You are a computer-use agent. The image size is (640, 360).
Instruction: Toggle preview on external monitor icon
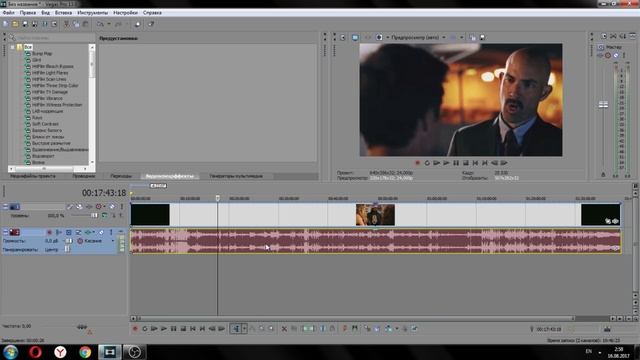pos(355,37)
